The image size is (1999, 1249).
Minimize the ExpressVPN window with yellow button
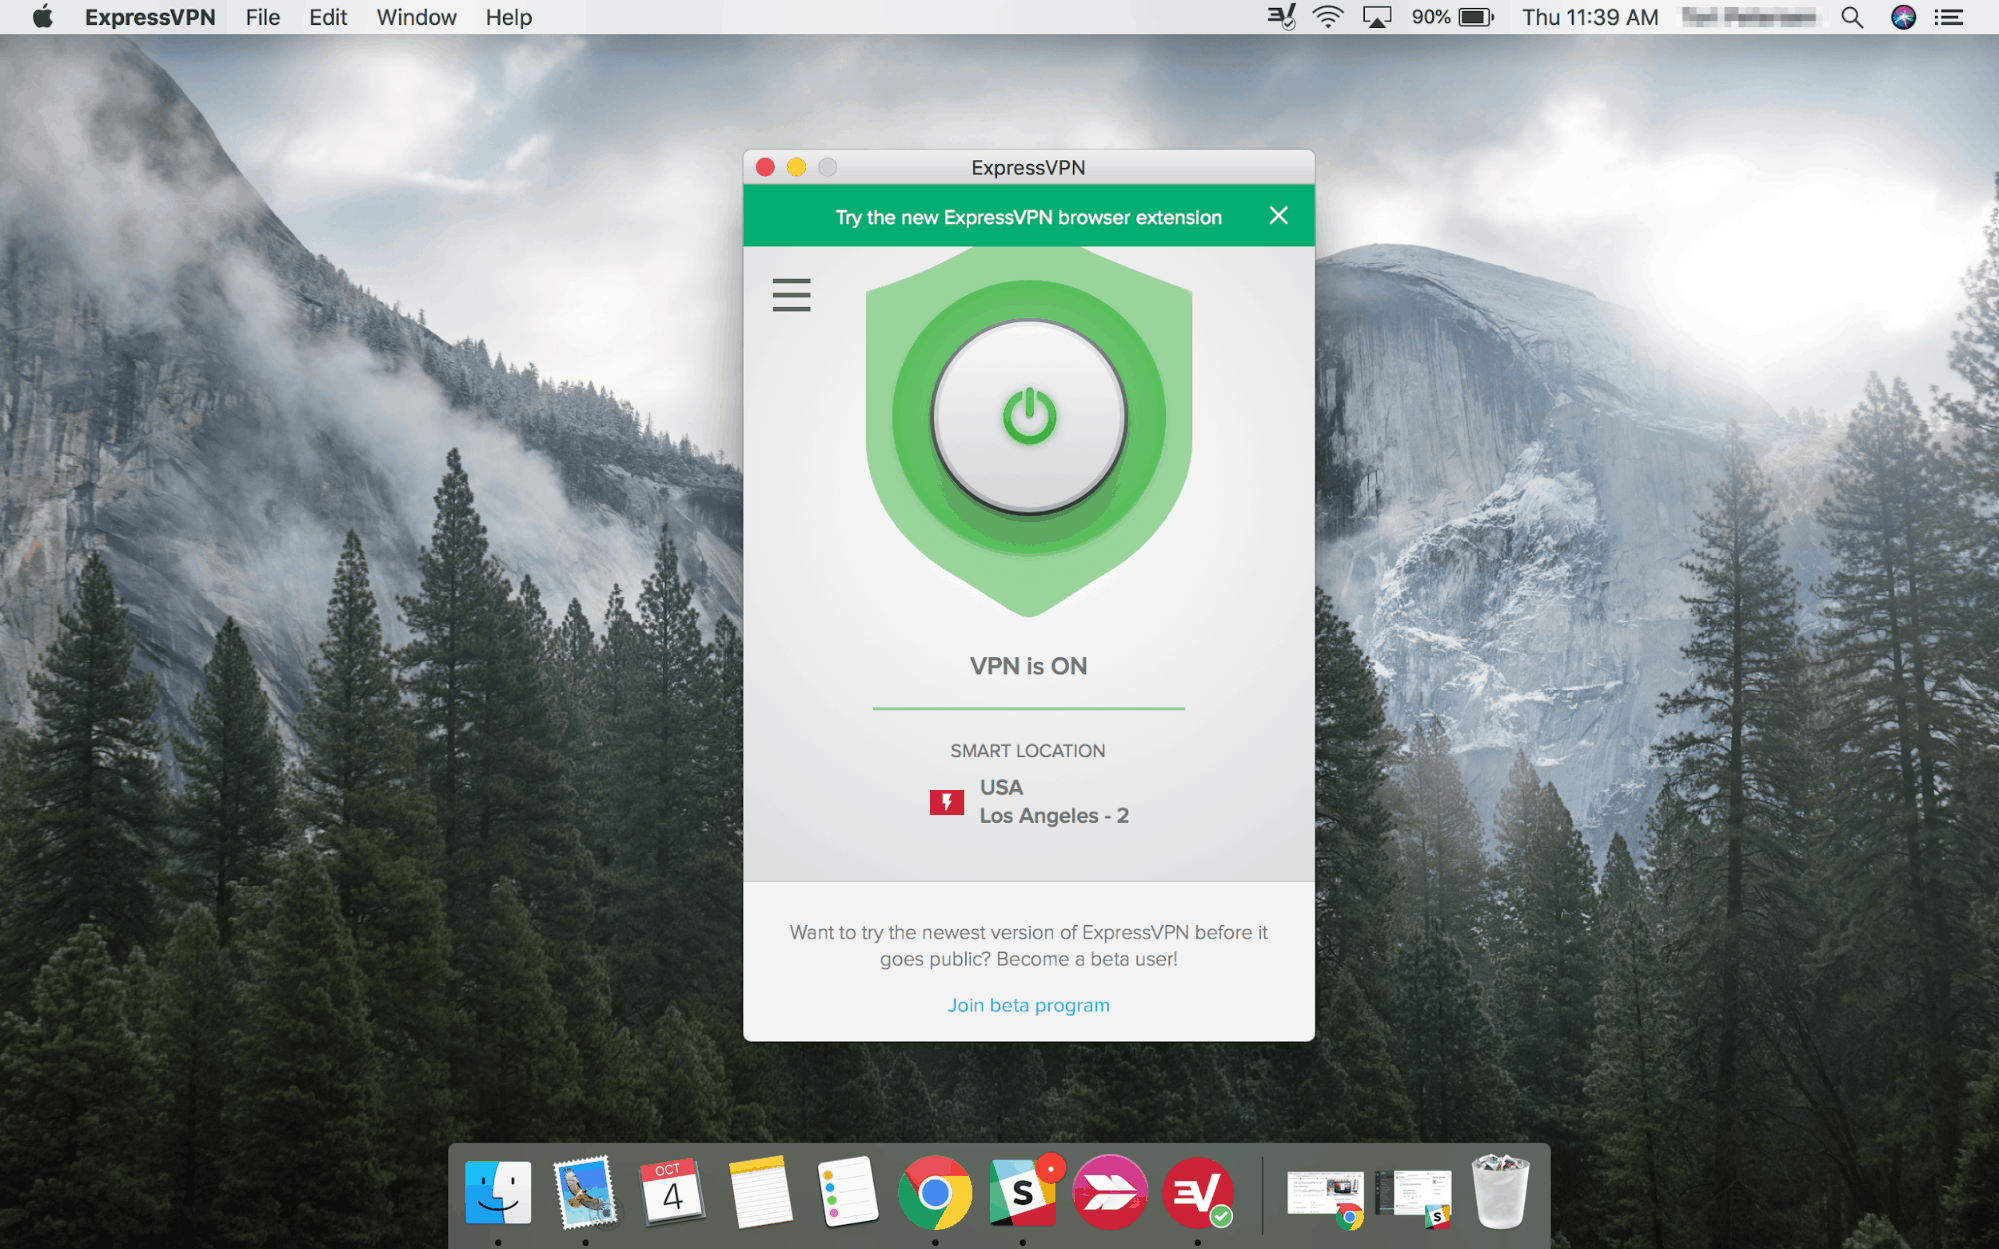796,167
